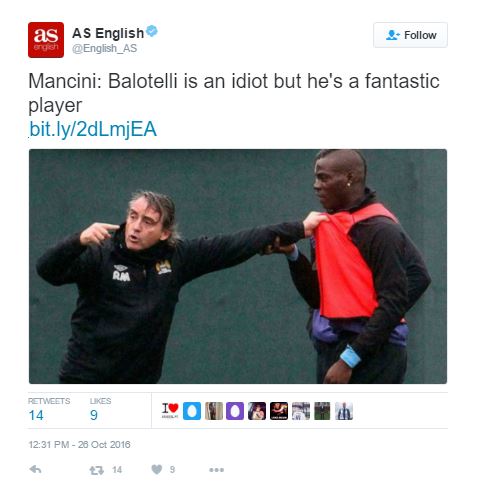Open the blue egg avatar profile

(192, 411)
